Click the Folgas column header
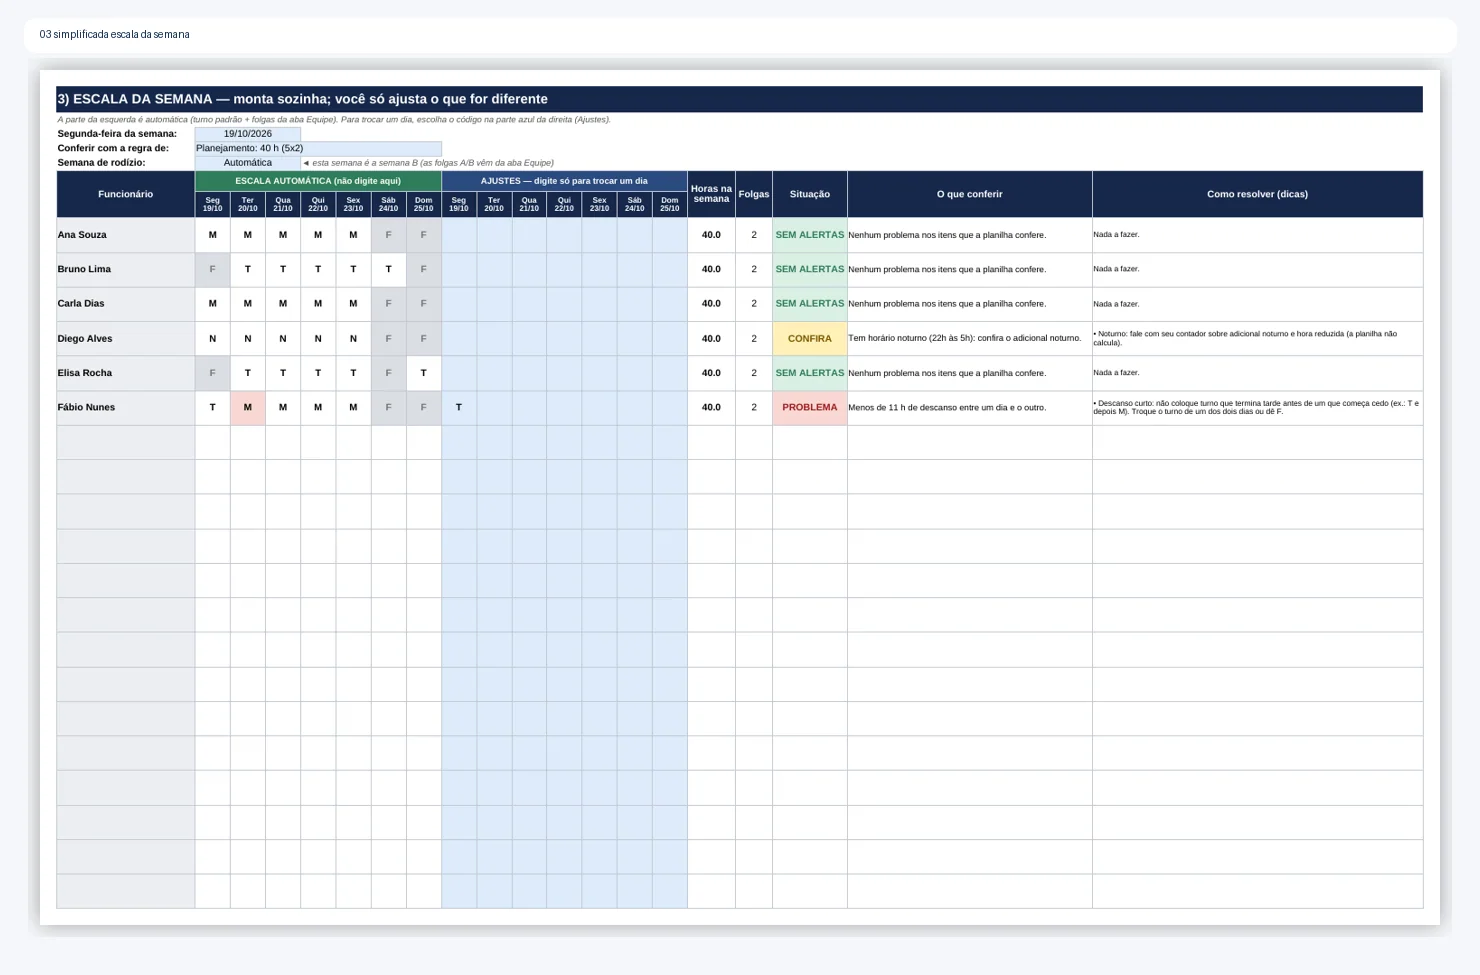 [x=754, y=194]
